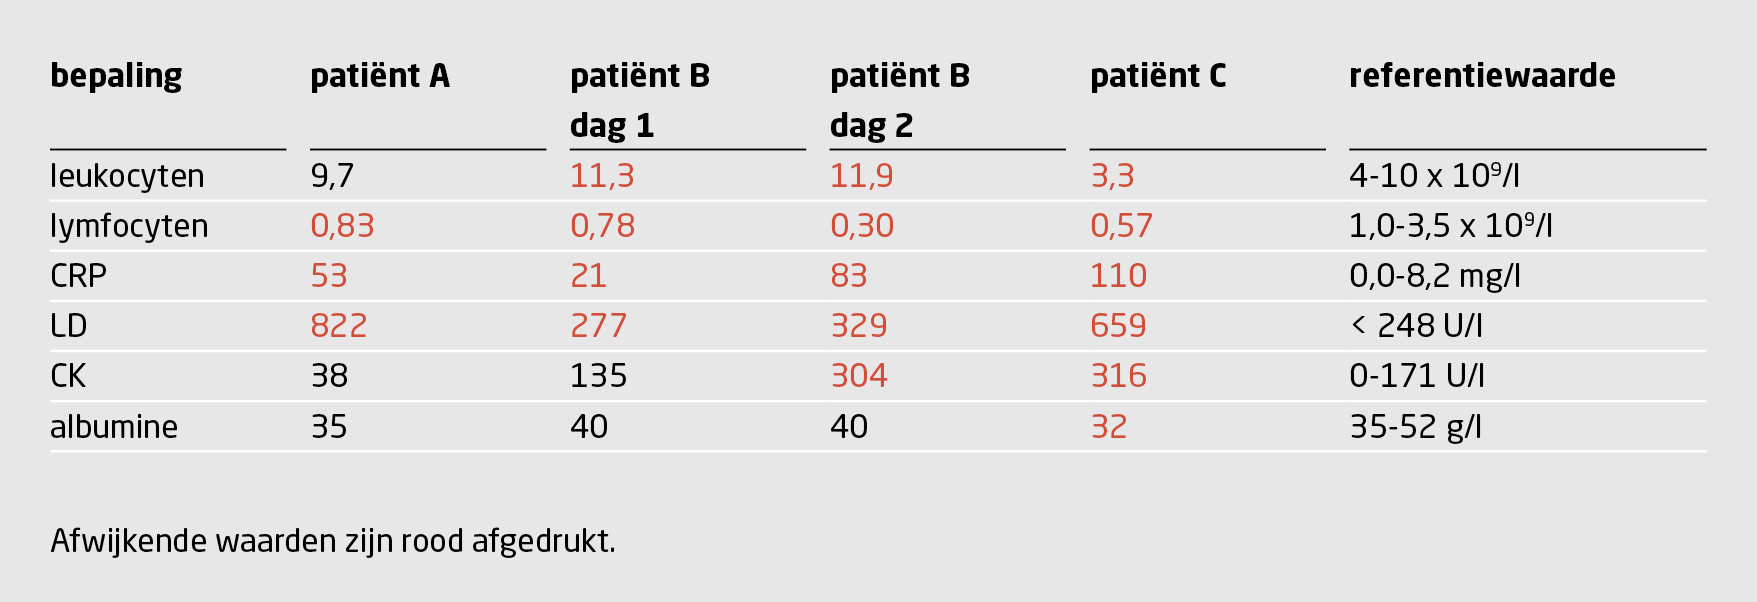This screenshot has height=602, width=1757.
Task: Click the 'patiënt A' column header
Action: tap(380, 76)
